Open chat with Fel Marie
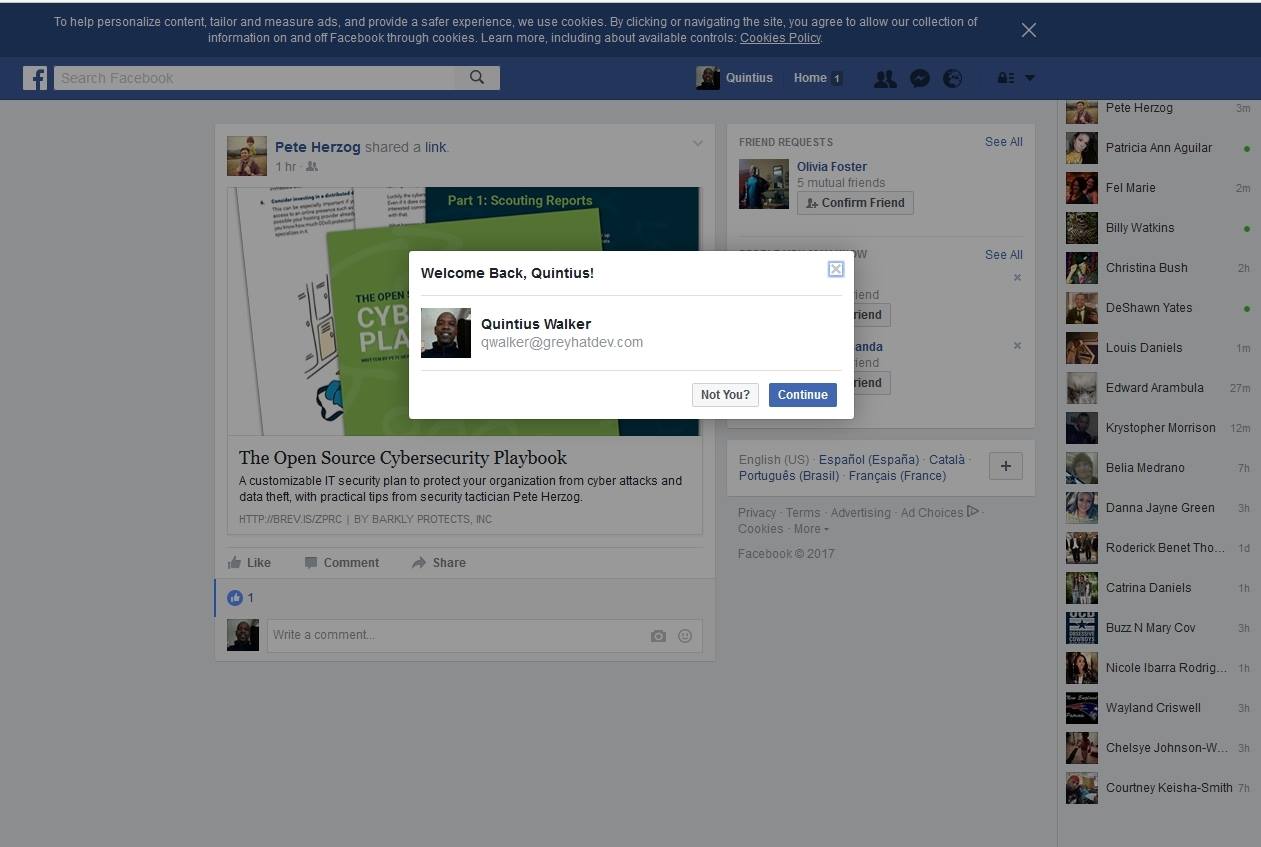The image size is (1261, 847). [1158, 188]
